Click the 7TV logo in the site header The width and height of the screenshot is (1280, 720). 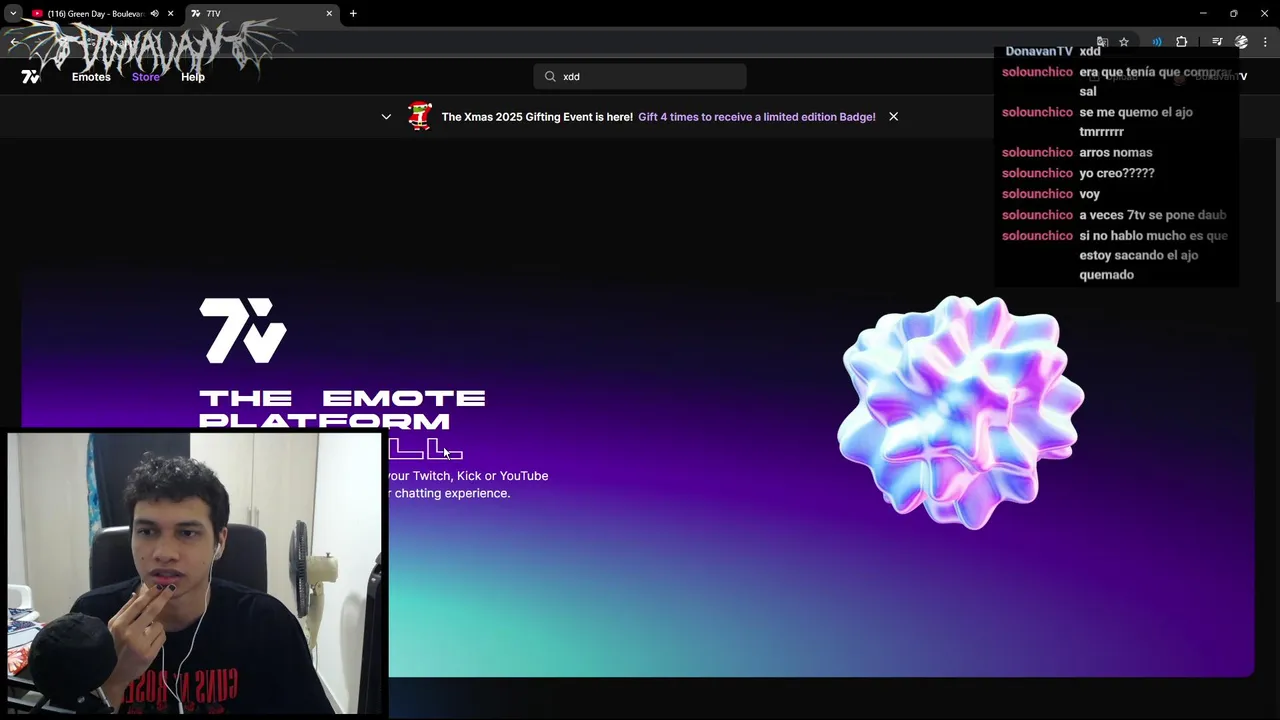point(30,77)
